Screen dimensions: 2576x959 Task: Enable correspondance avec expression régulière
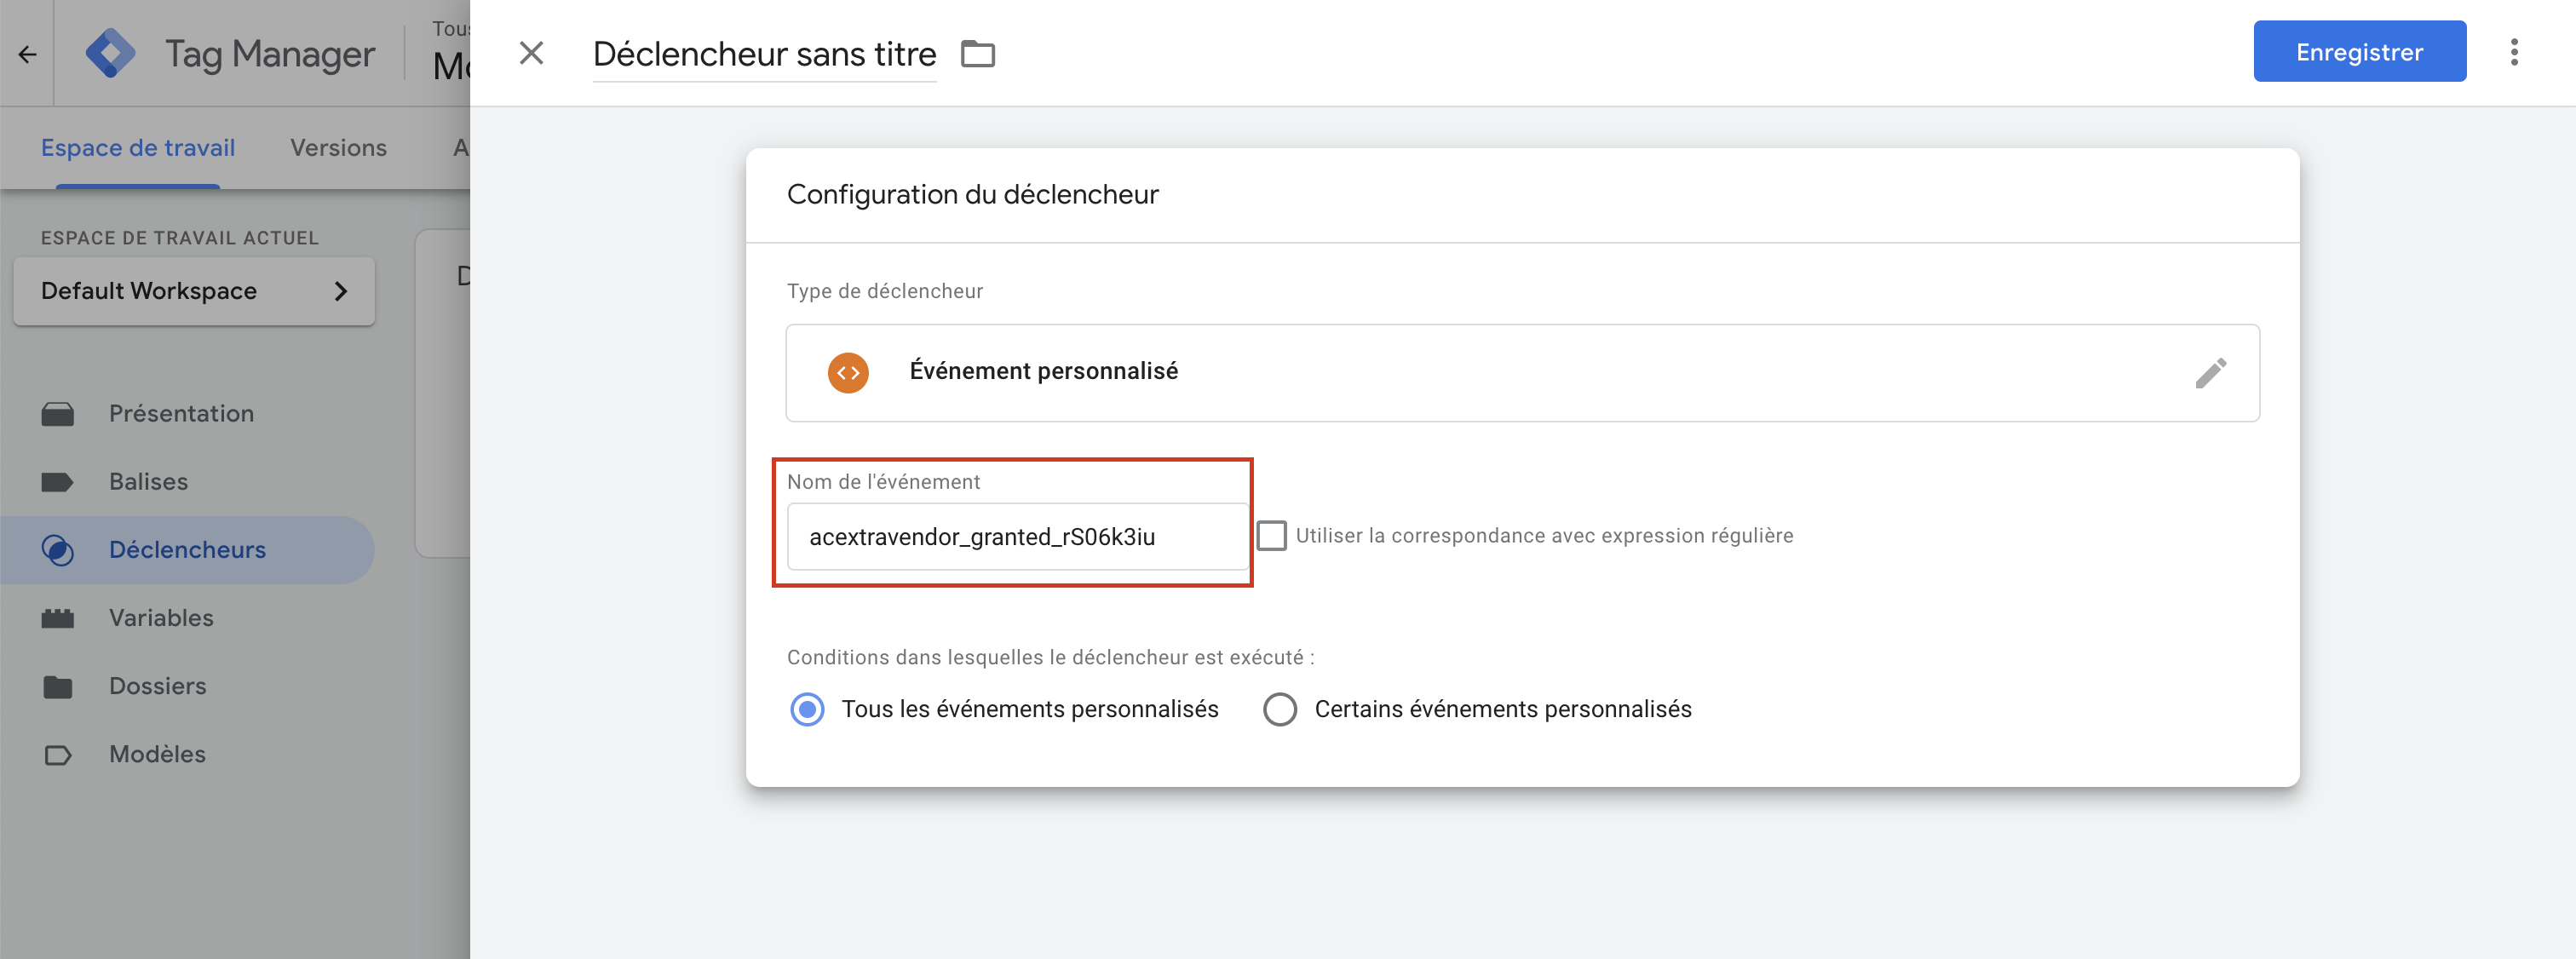[1271, 536]
